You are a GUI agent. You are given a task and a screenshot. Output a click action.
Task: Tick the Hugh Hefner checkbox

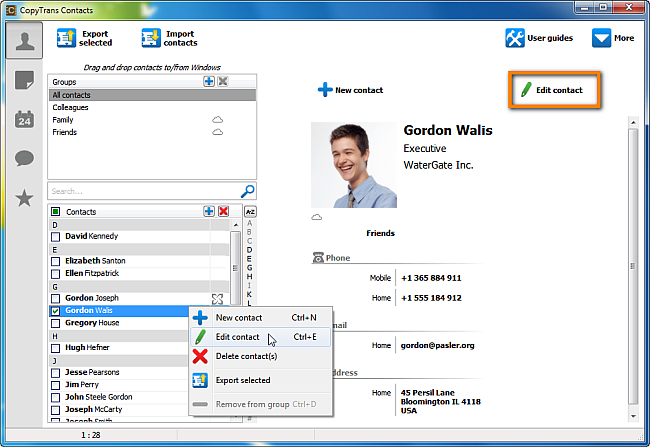point(56,347)
